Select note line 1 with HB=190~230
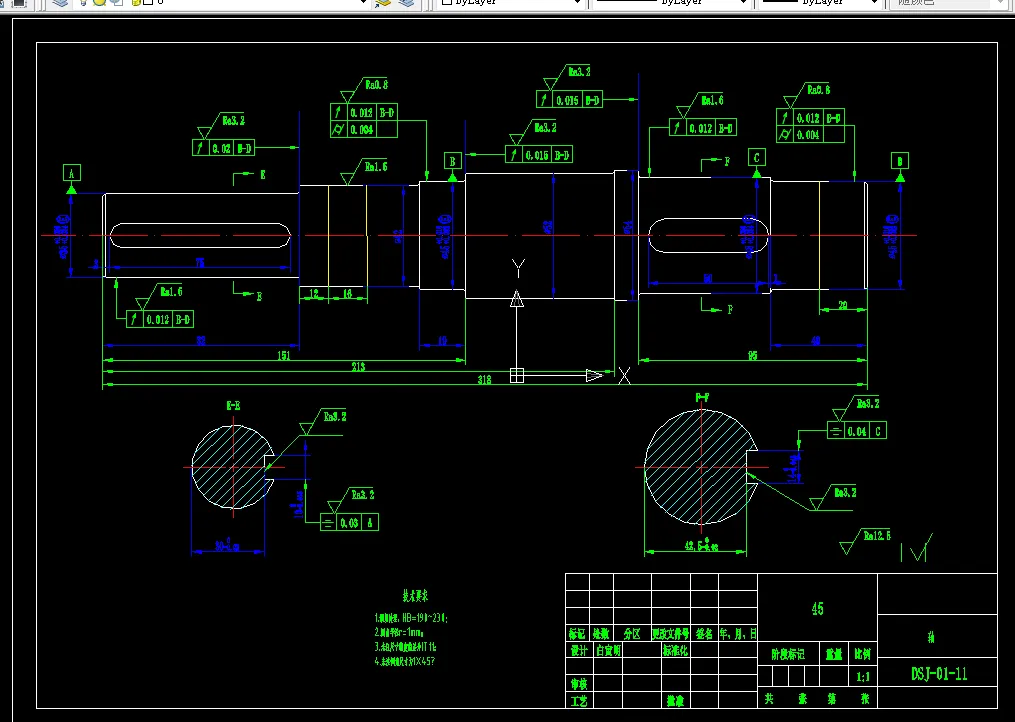 coord(411,618)
